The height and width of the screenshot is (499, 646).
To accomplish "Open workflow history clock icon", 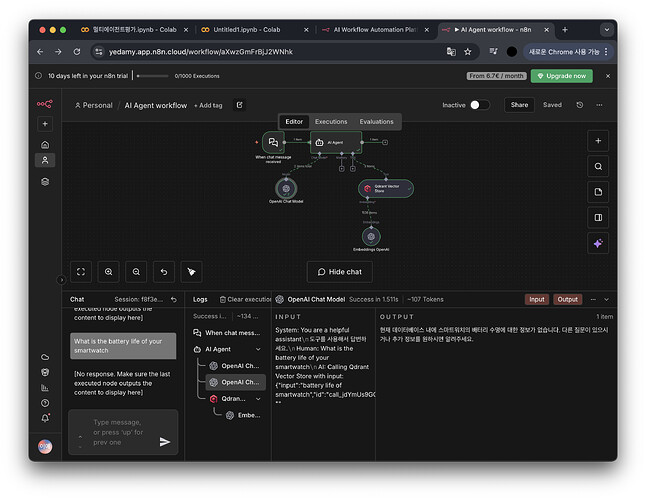I will click(x=579, y=105).
